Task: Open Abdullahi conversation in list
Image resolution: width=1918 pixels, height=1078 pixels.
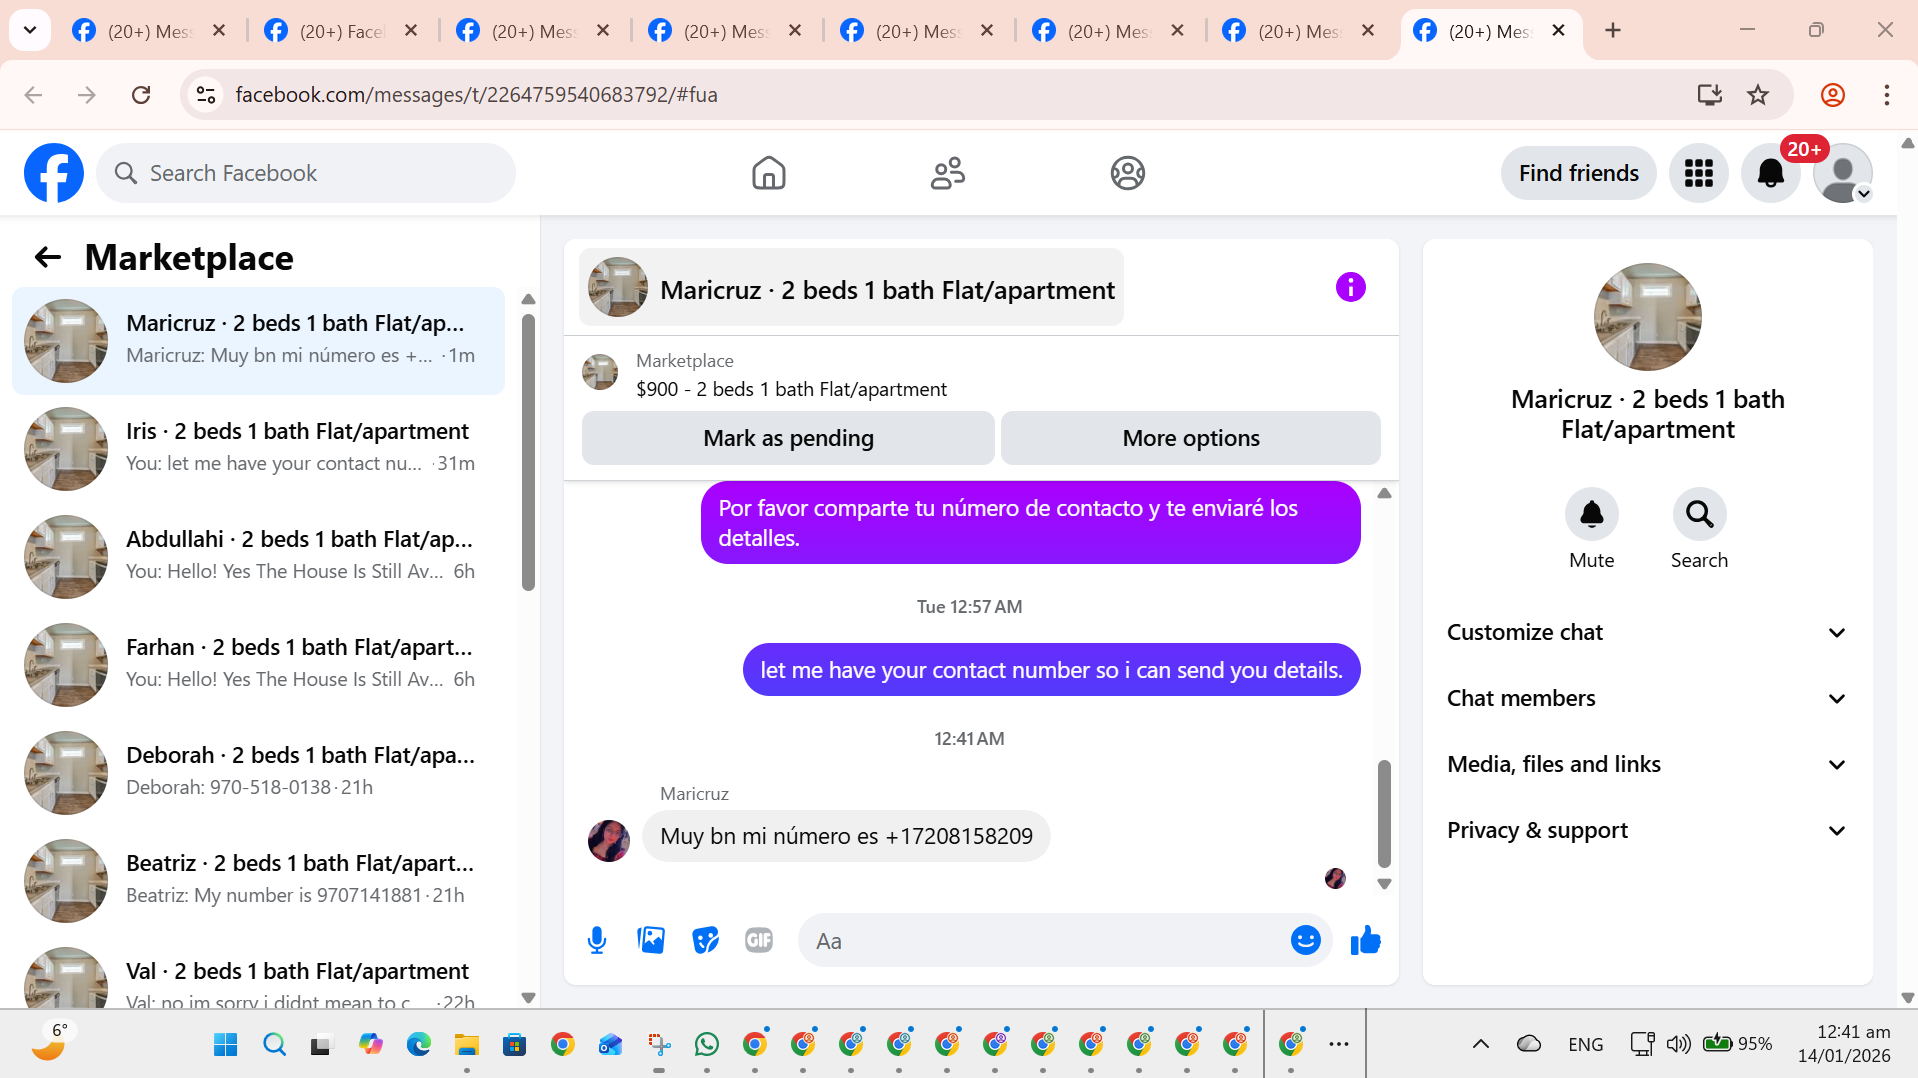Action: tap(259, 555)
